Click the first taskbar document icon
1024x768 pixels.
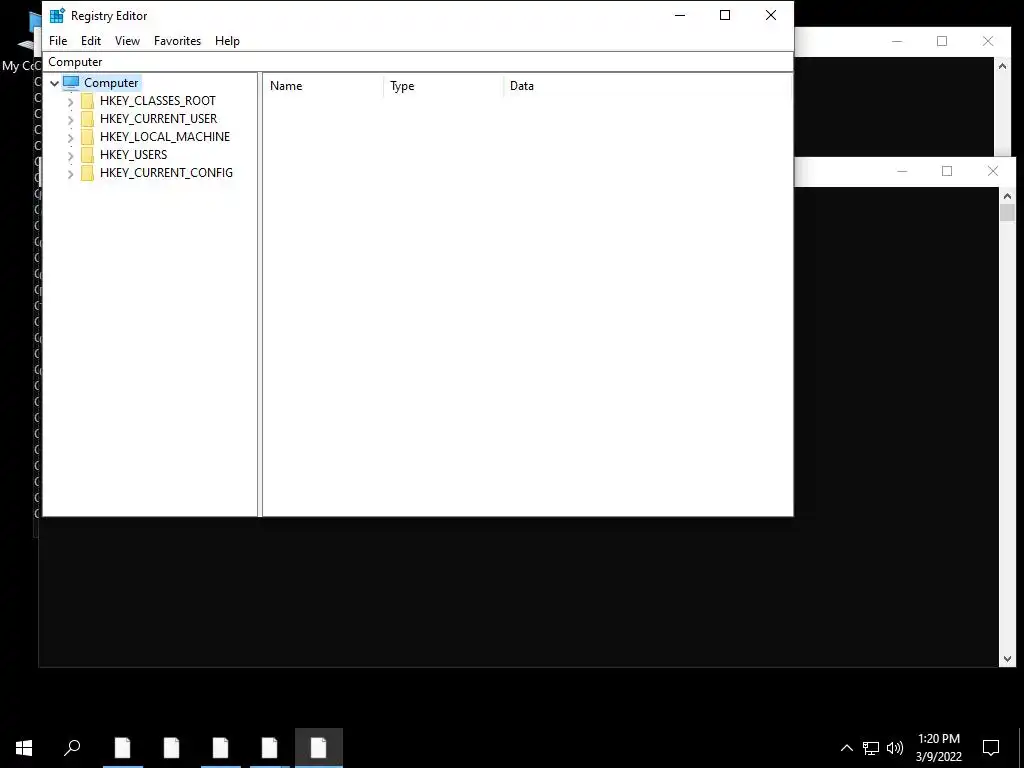click(123, 748)
